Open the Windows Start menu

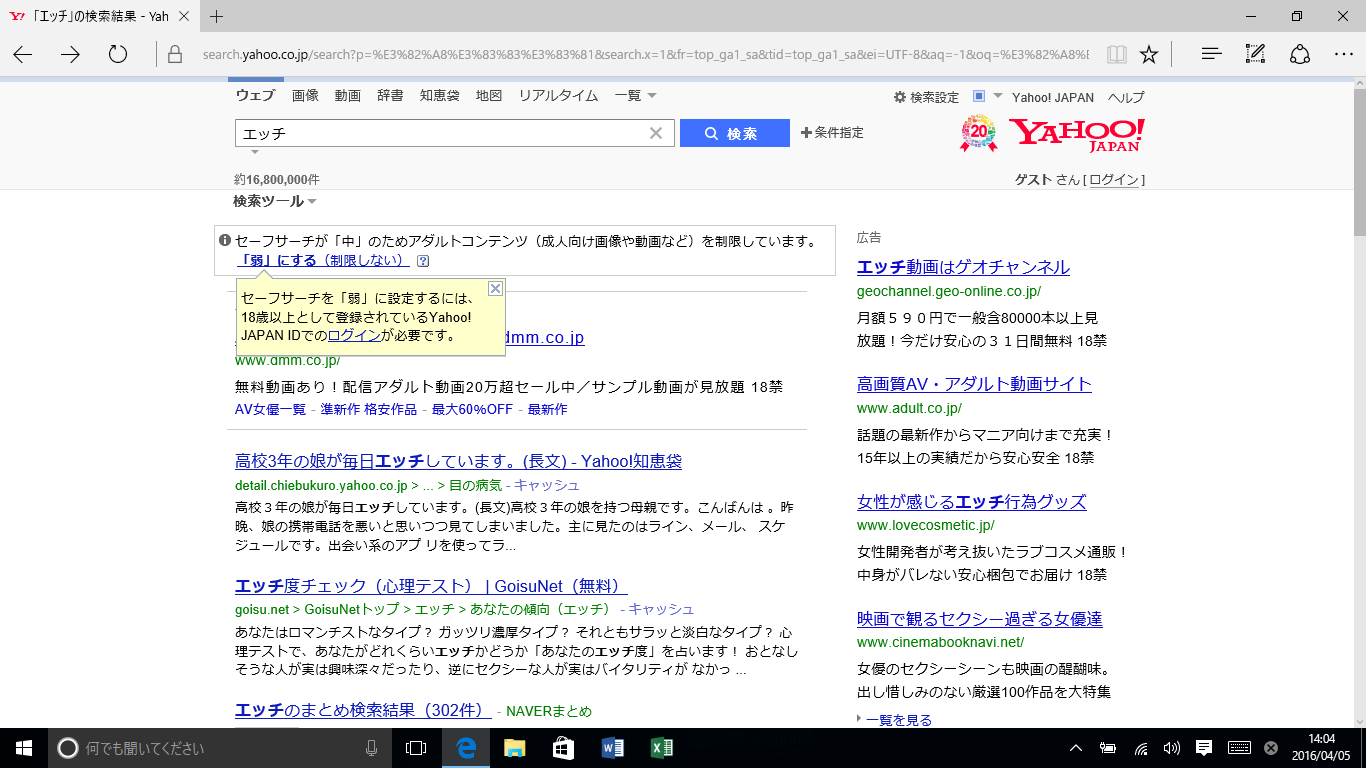click(24, 747)
